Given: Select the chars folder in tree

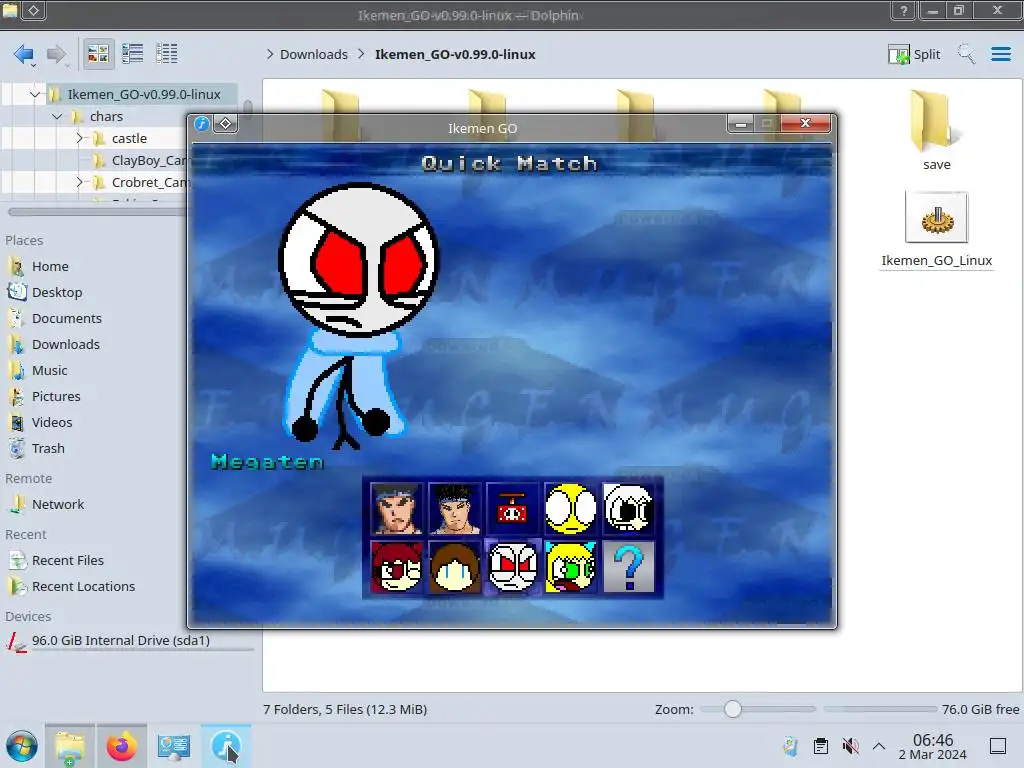Looking at the screenshot, I should point(106,116).
